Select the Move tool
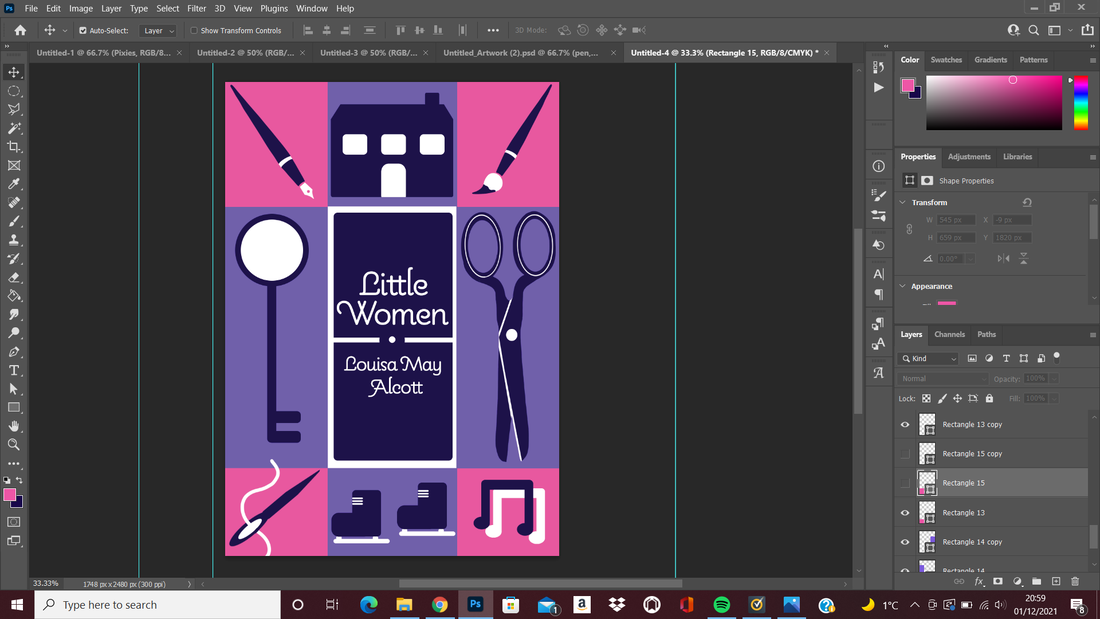The image size is (1100, 619). click(x=14, y=72)
